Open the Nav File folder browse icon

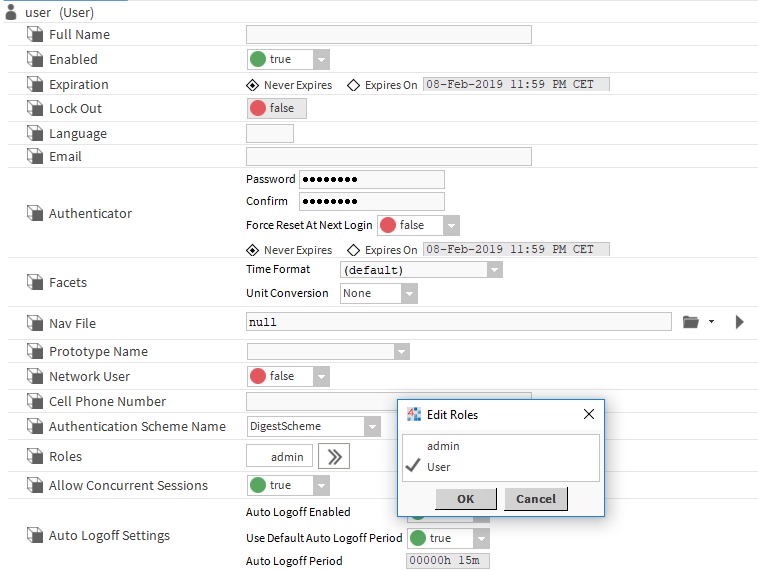click(x=691, y=322)
